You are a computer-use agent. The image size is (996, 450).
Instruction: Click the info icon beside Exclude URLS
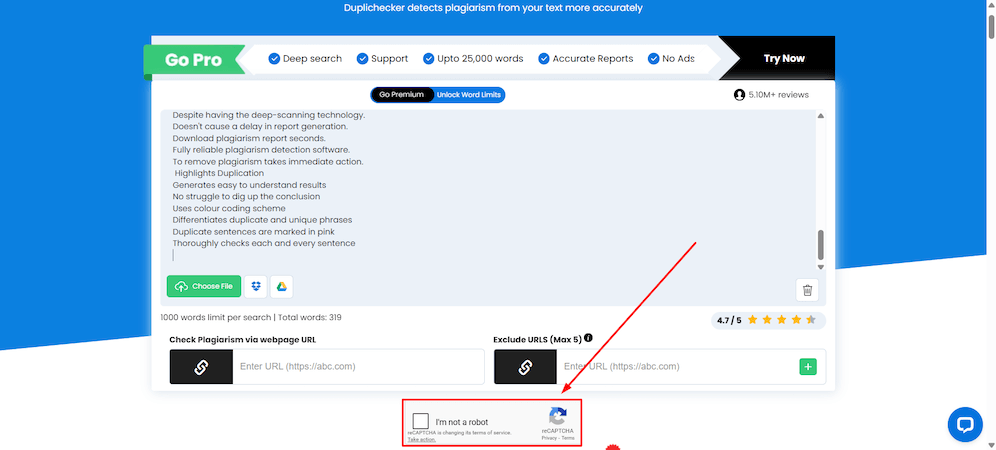pos(588,338)
